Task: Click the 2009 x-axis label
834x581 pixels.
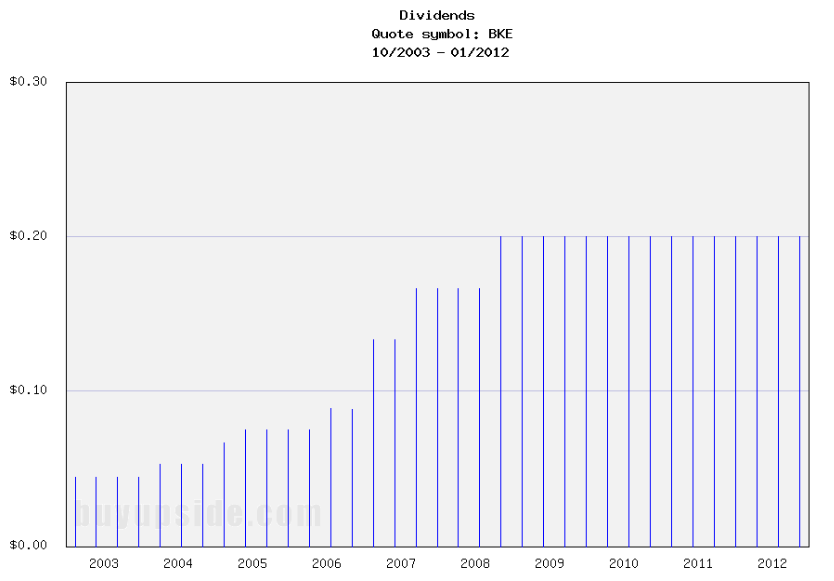Action: [549, 563]
